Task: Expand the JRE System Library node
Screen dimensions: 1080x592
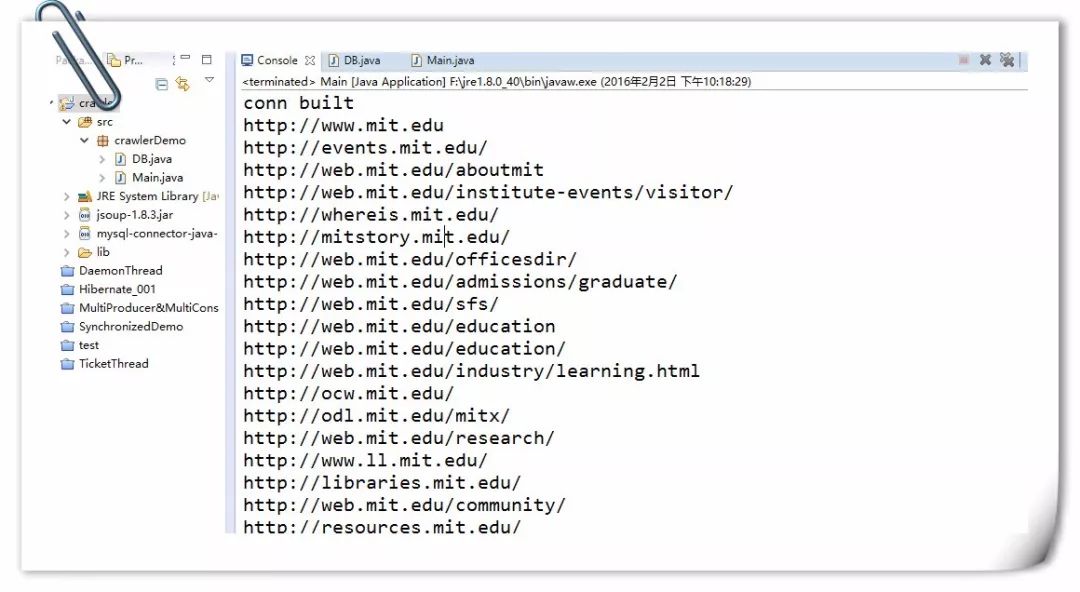Action: coord(67,197)
